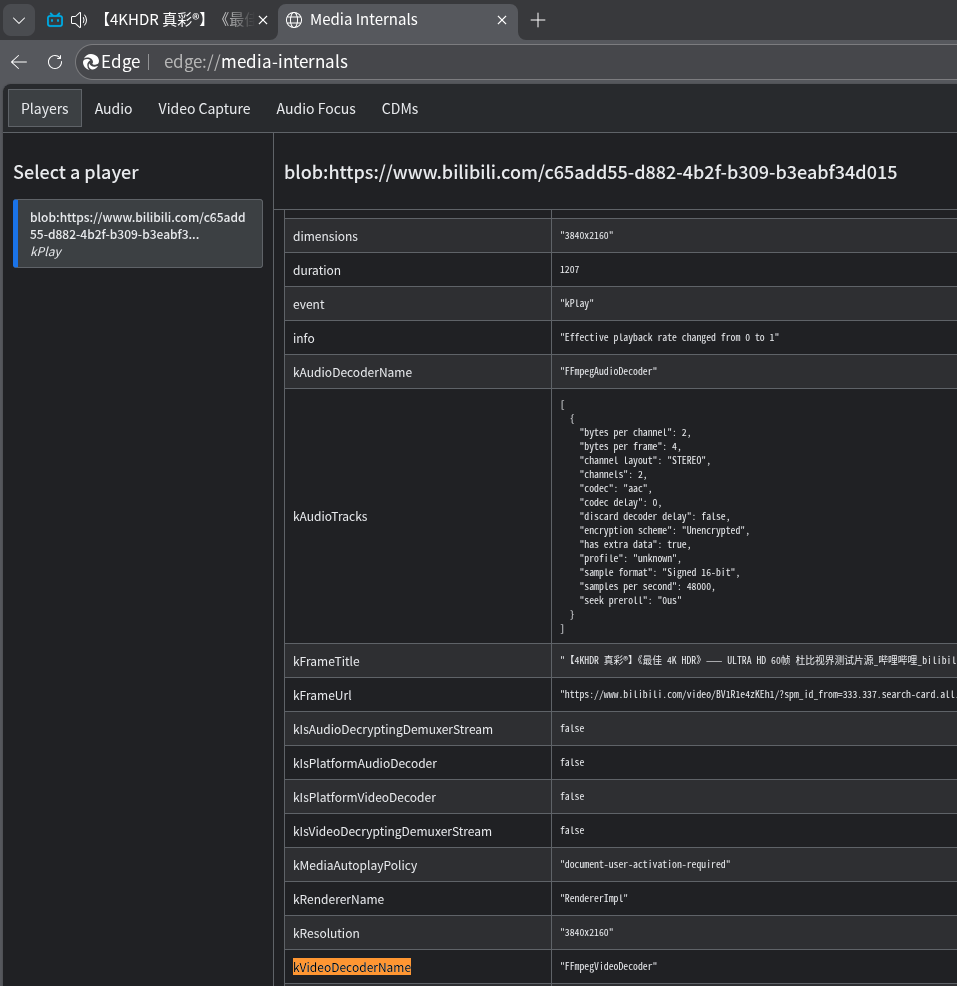The image size is (957, 986).
Task: Select the bilibili blob player entry
Action: [x=138, y=234]
